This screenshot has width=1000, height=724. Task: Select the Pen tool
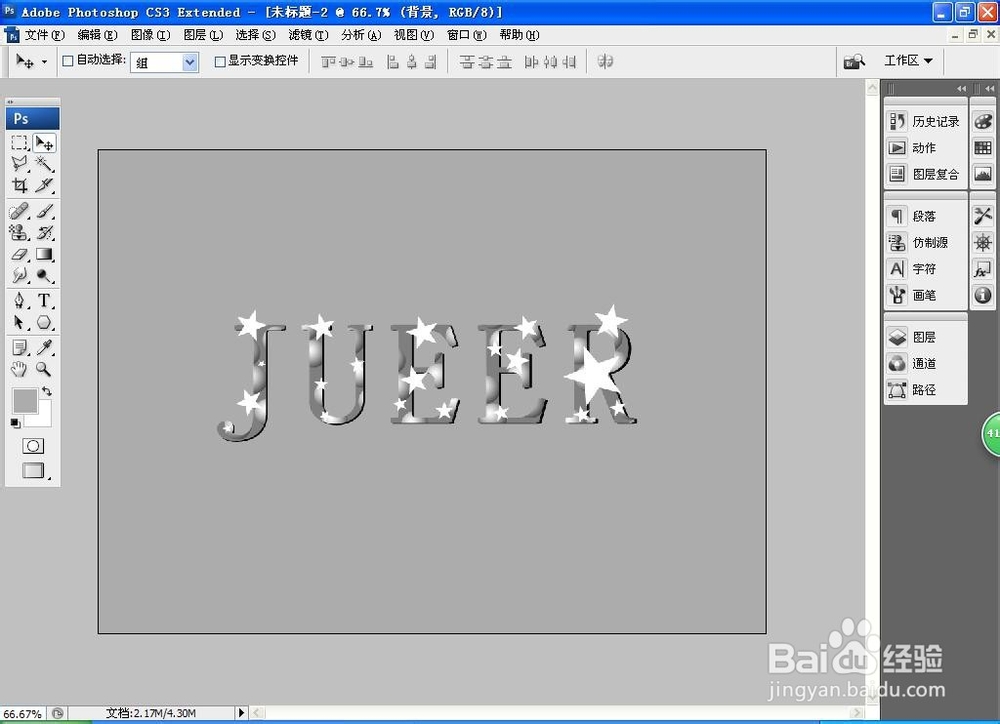(19, 300)
